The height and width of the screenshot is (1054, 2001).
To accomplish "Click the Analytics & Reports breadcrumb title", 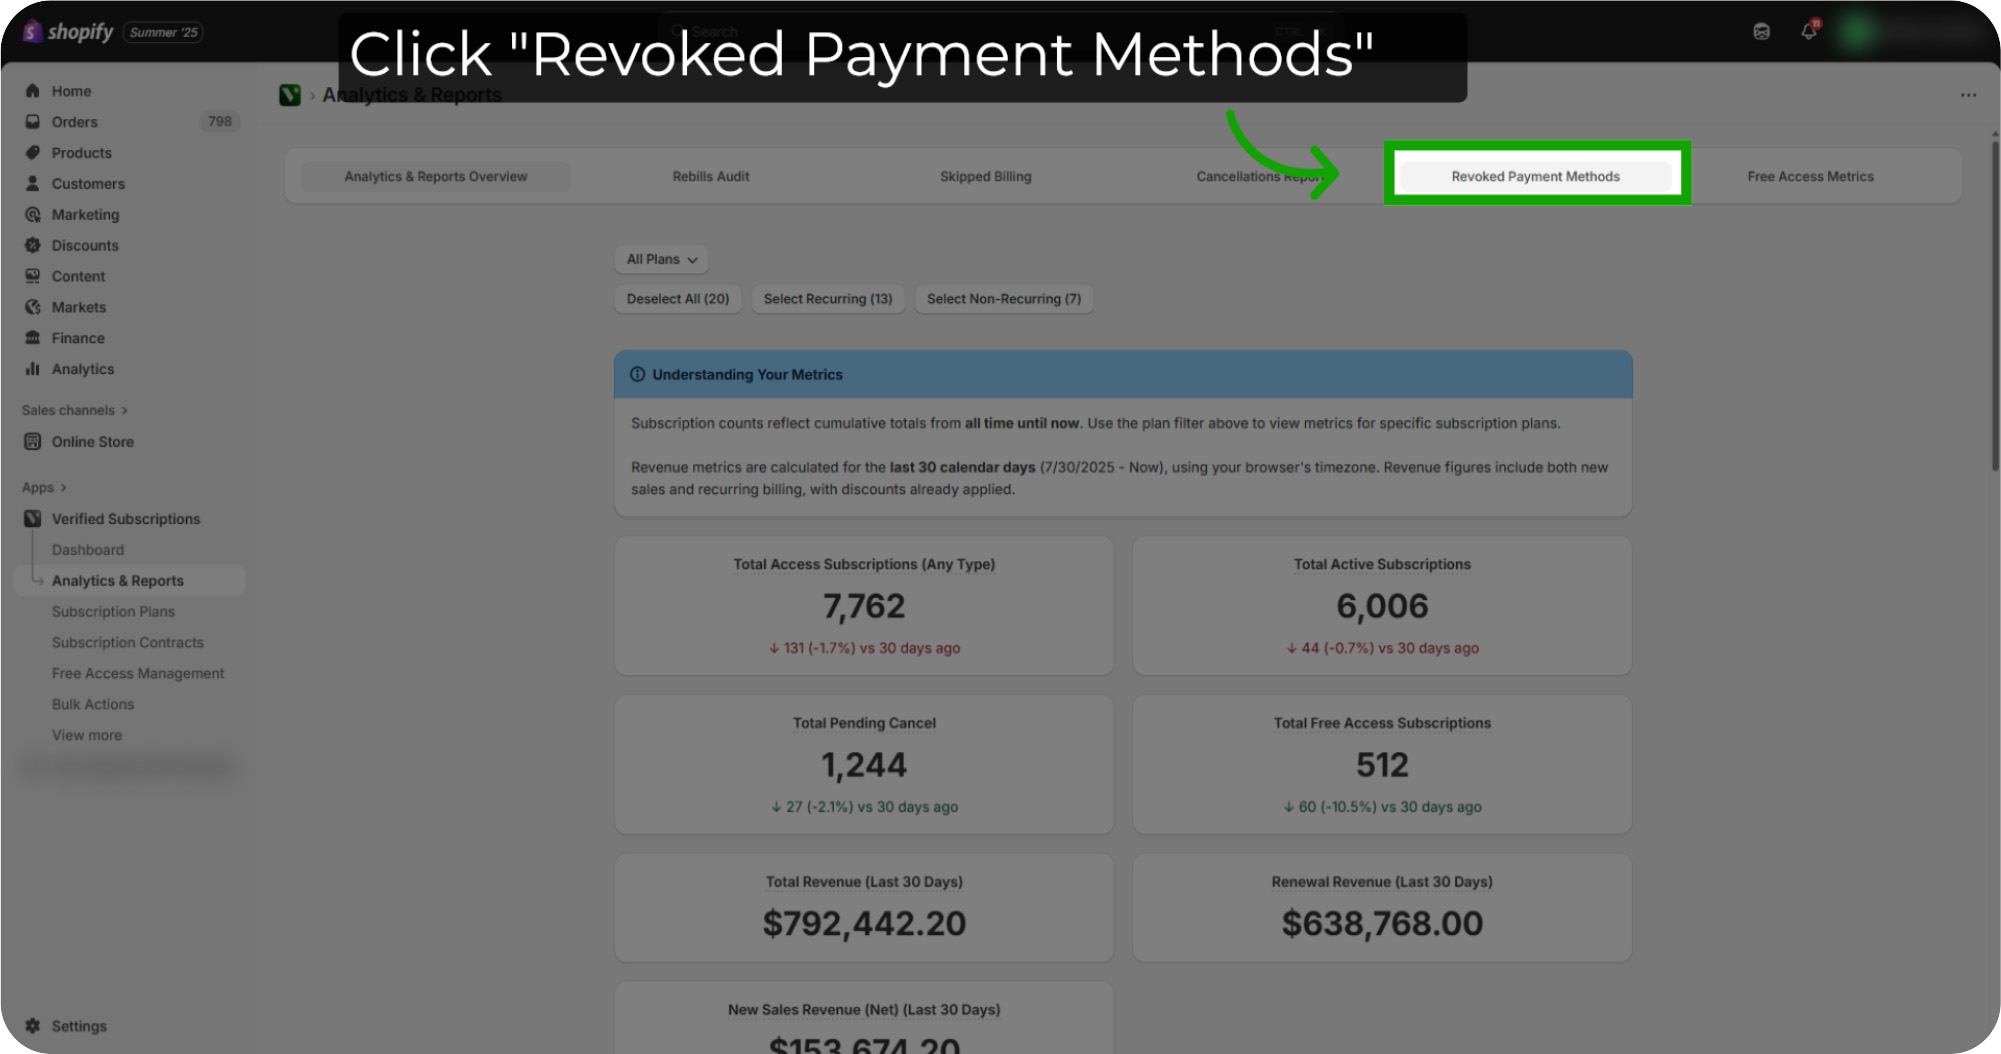I will click(x=412, y=95).
